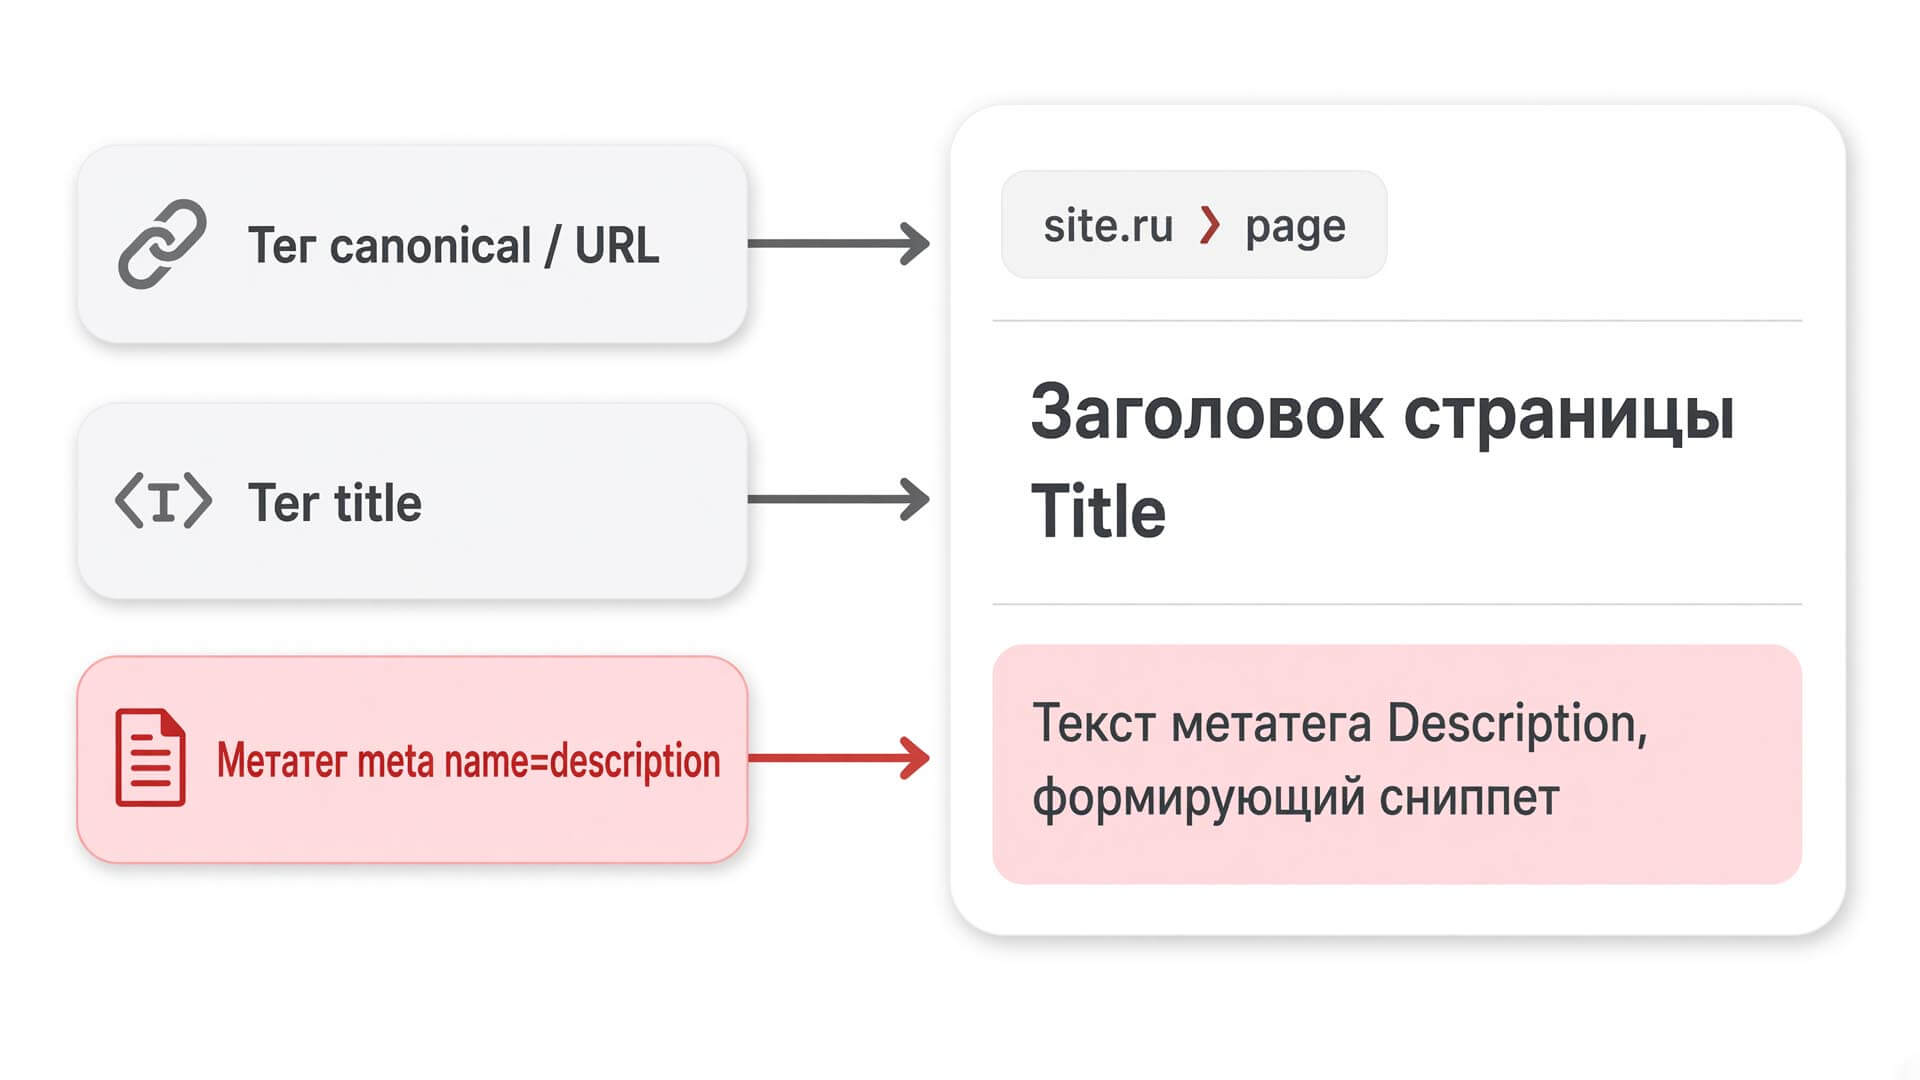
Task: Click the red chevron in site.ru breadcrumb
Action: tap(1209, 225)
